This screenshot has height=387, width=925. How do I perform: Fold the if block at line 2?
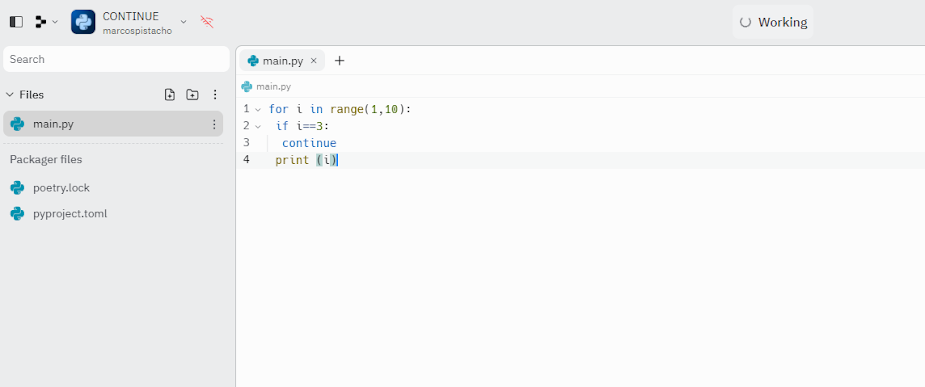(x=258, y=126)
